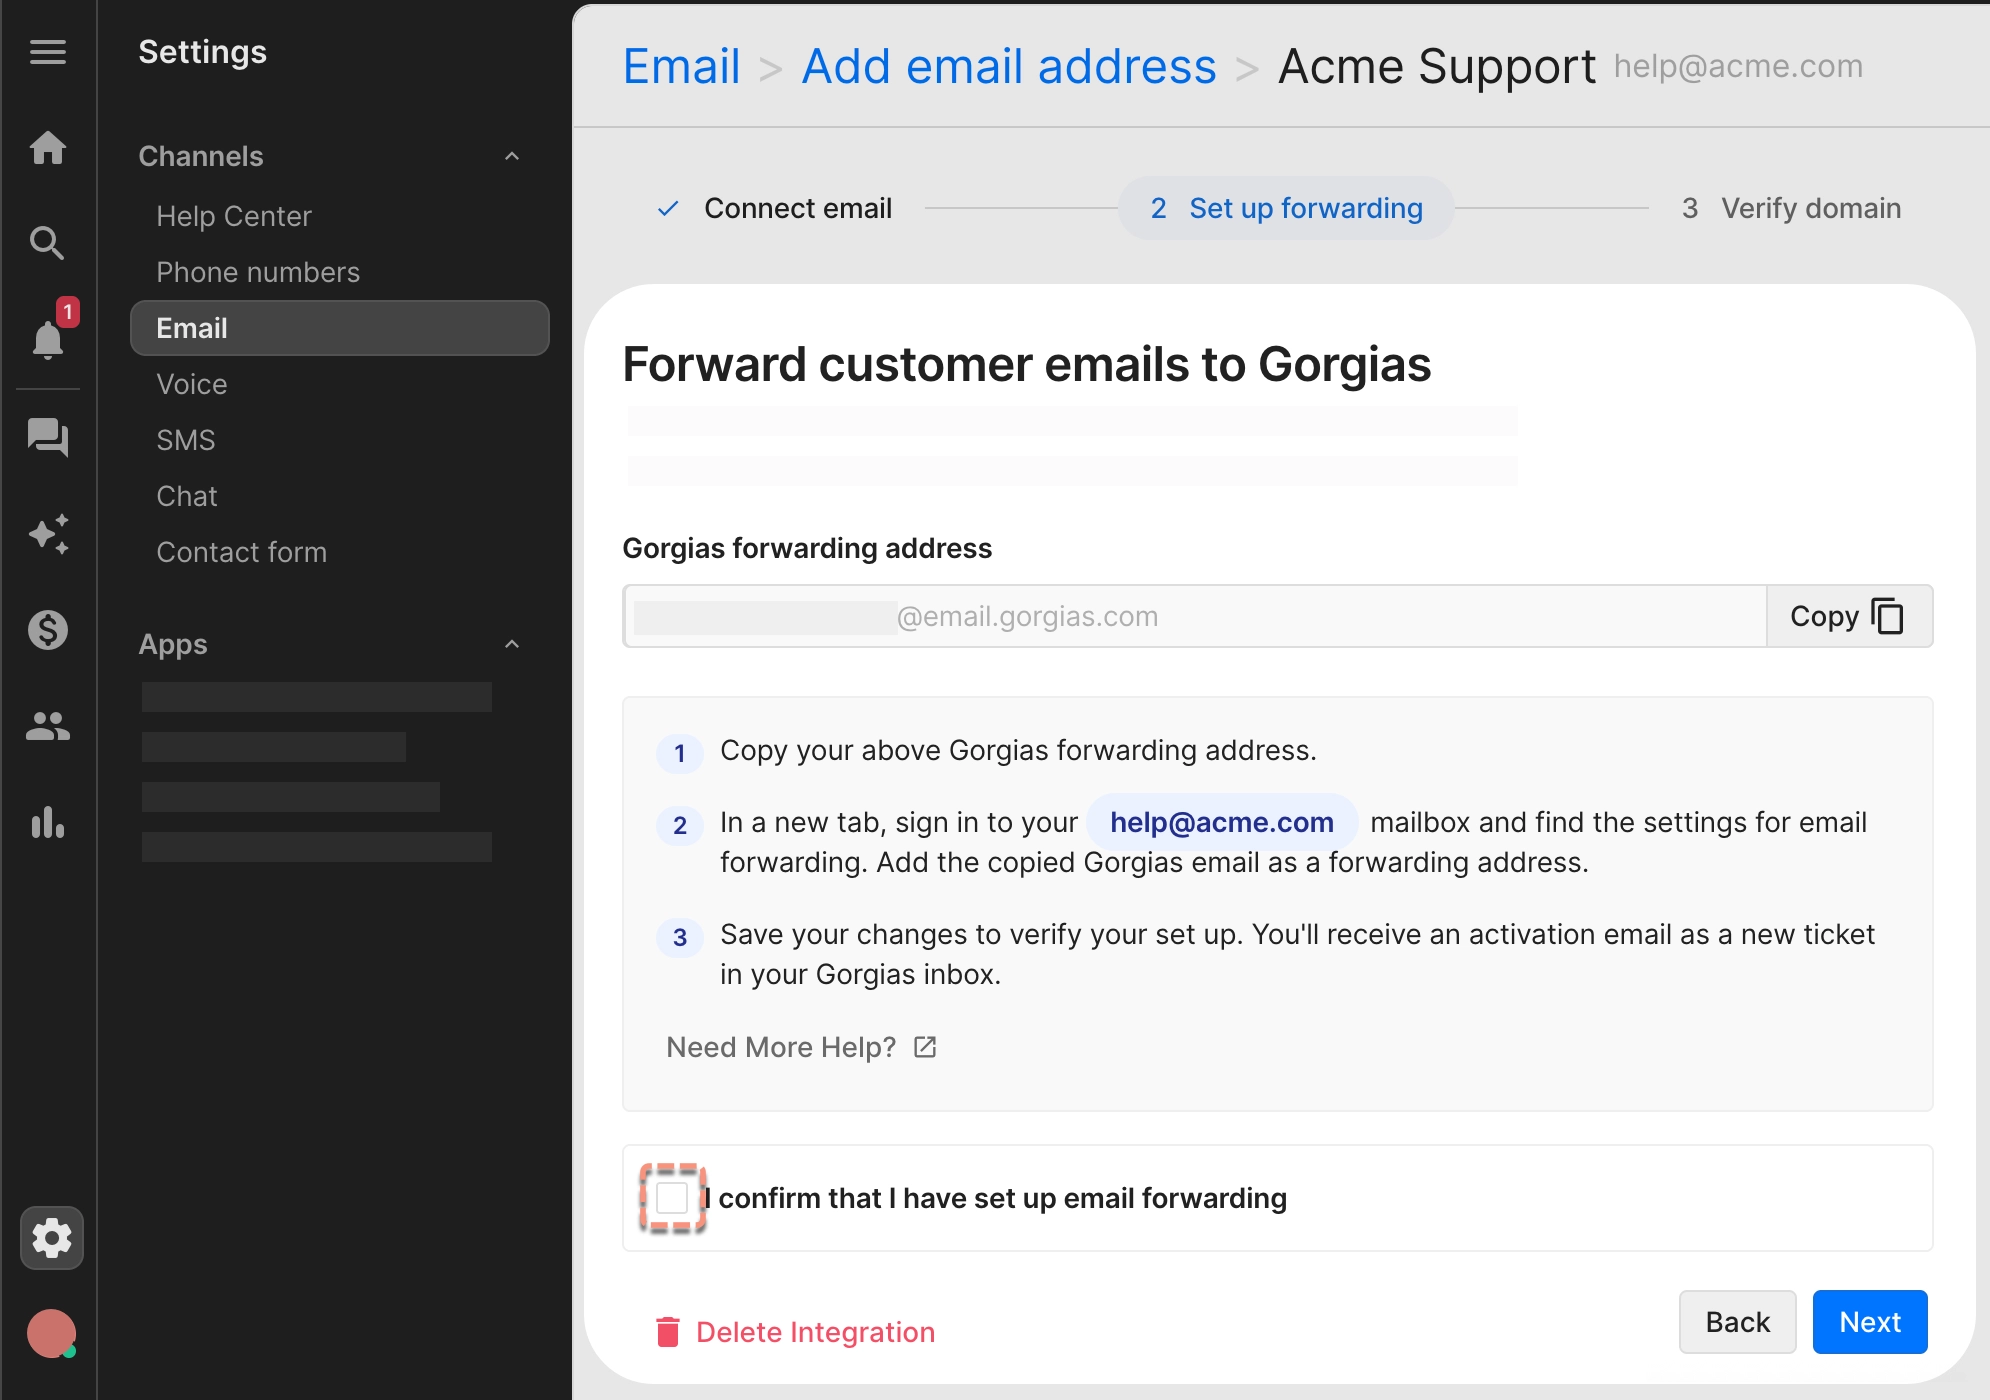Viewport: 1990px width, 1400px height.
Task: Check the confirm email forwarding checkbox
Action: tap(672, 1198)
